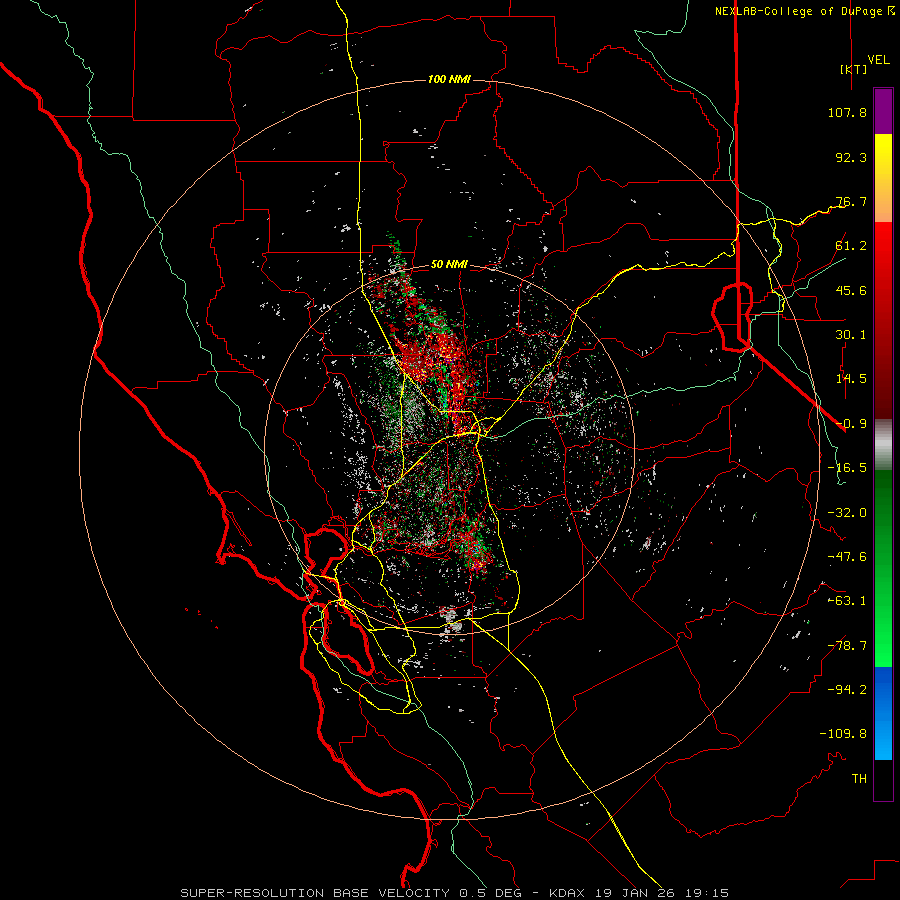Click the -63.1 velocity scale value
Image resolution: width=900 pixels, height=900 pixels.
pyautogui.click(x=847, y=601)
